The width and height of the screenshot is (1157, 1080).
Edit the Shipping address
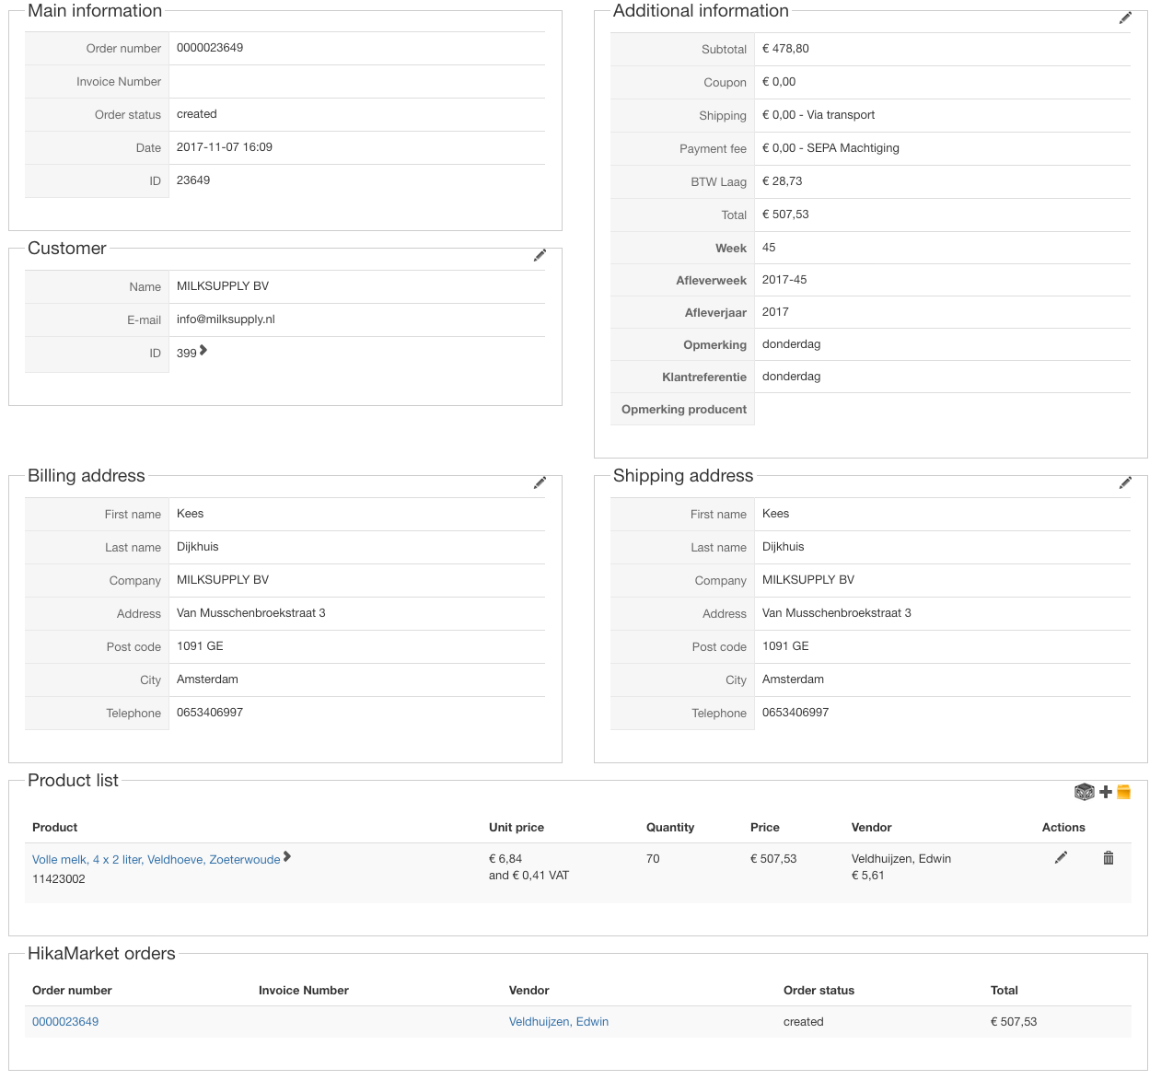click(1125, 483)
